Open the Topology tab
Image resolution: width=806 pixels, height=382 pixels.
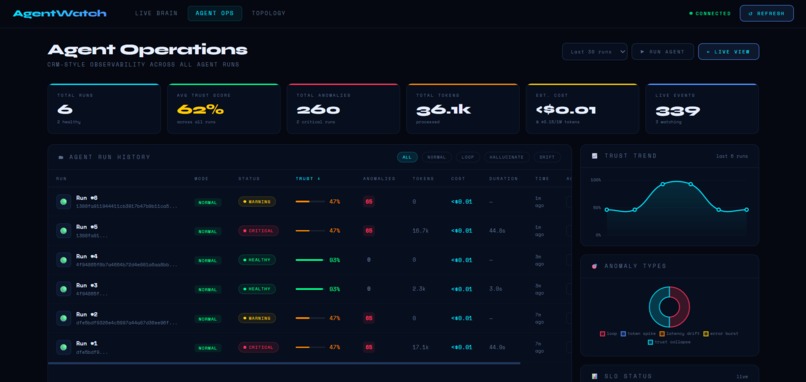(x=268, y=13)
